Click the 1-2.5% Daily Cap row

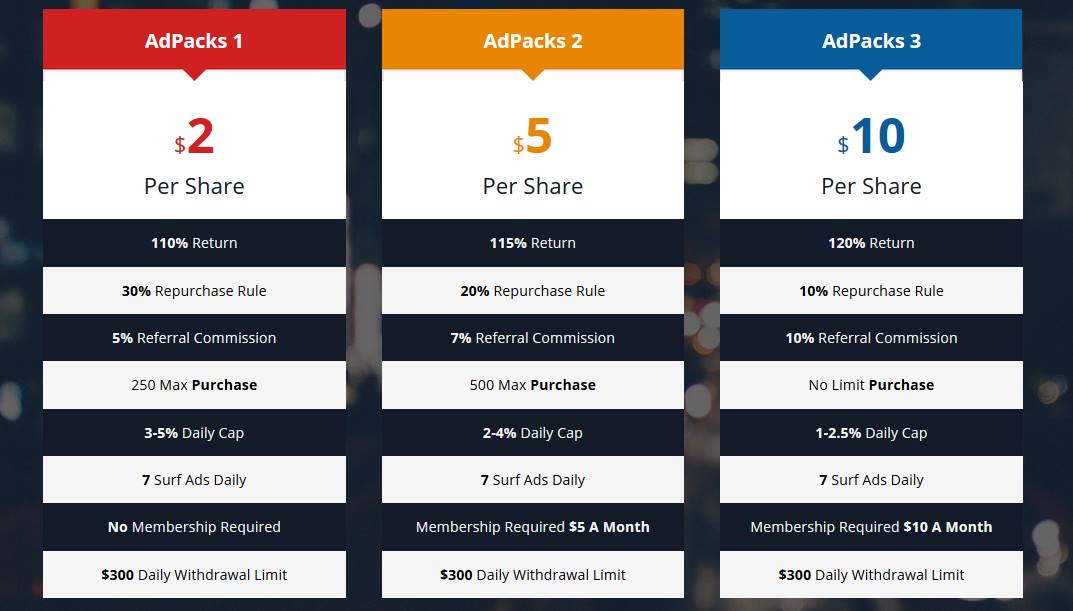871,432
